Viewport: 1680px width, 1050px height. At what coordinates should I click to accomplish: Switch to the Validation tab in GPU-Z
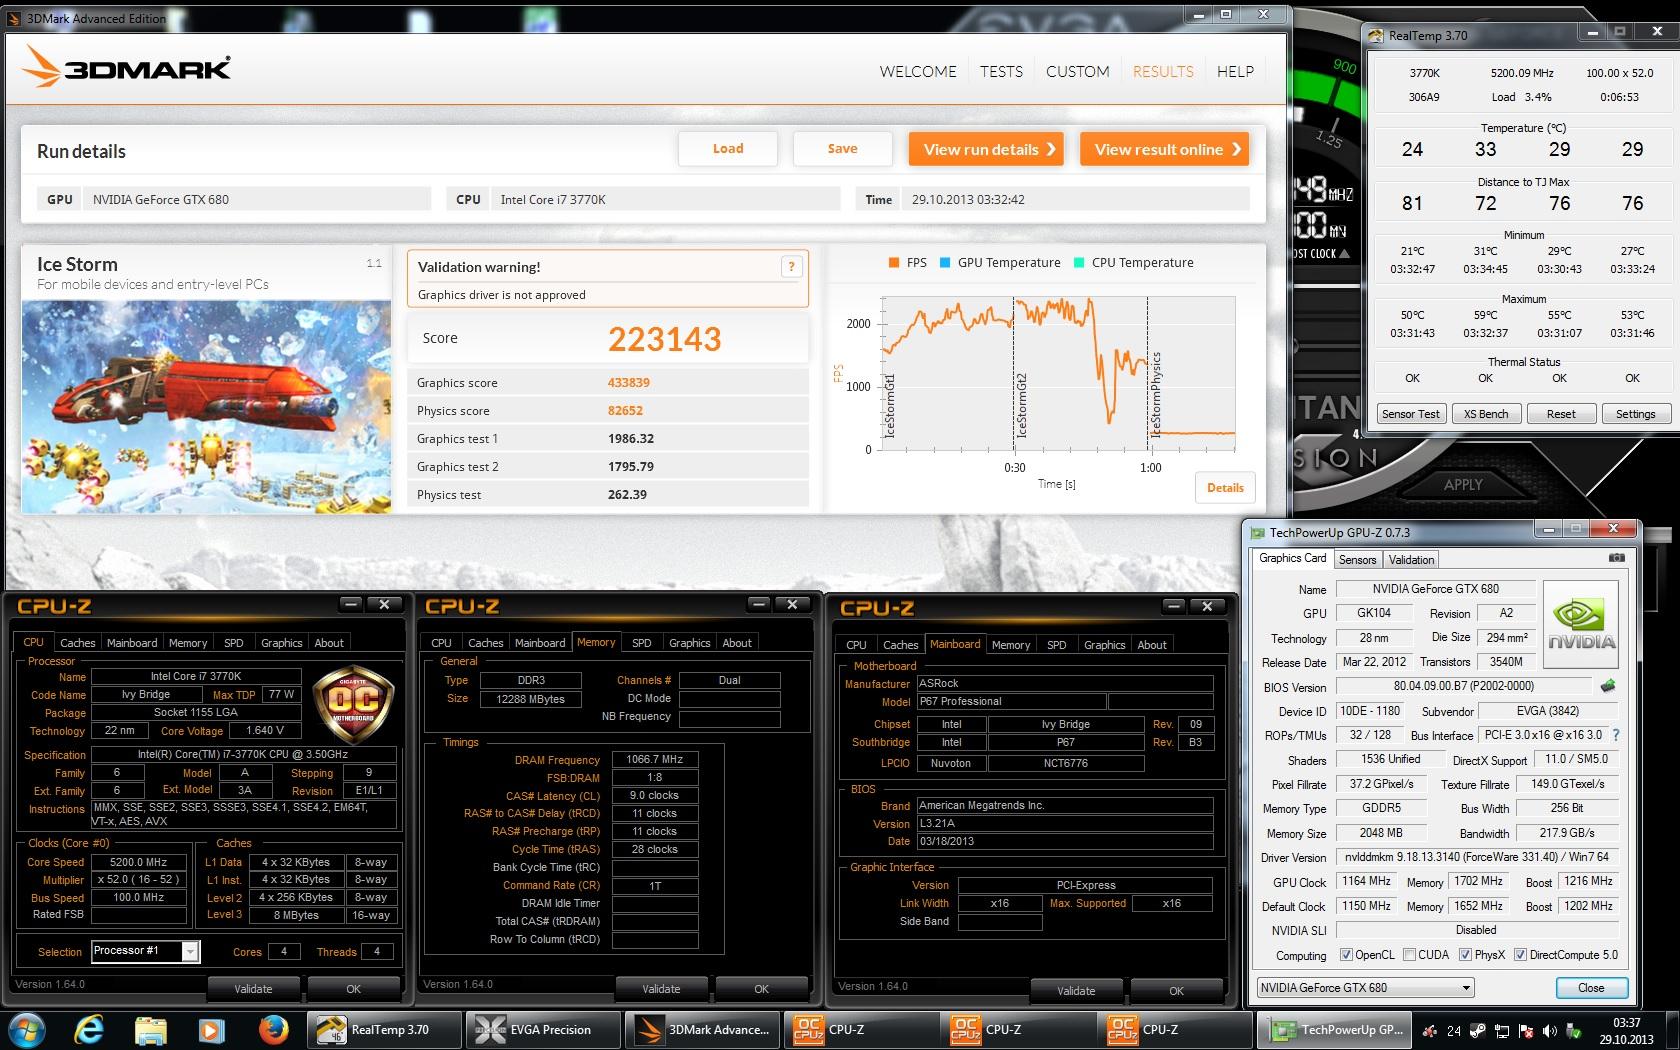pyautogui.click(x=1411, y=560)
